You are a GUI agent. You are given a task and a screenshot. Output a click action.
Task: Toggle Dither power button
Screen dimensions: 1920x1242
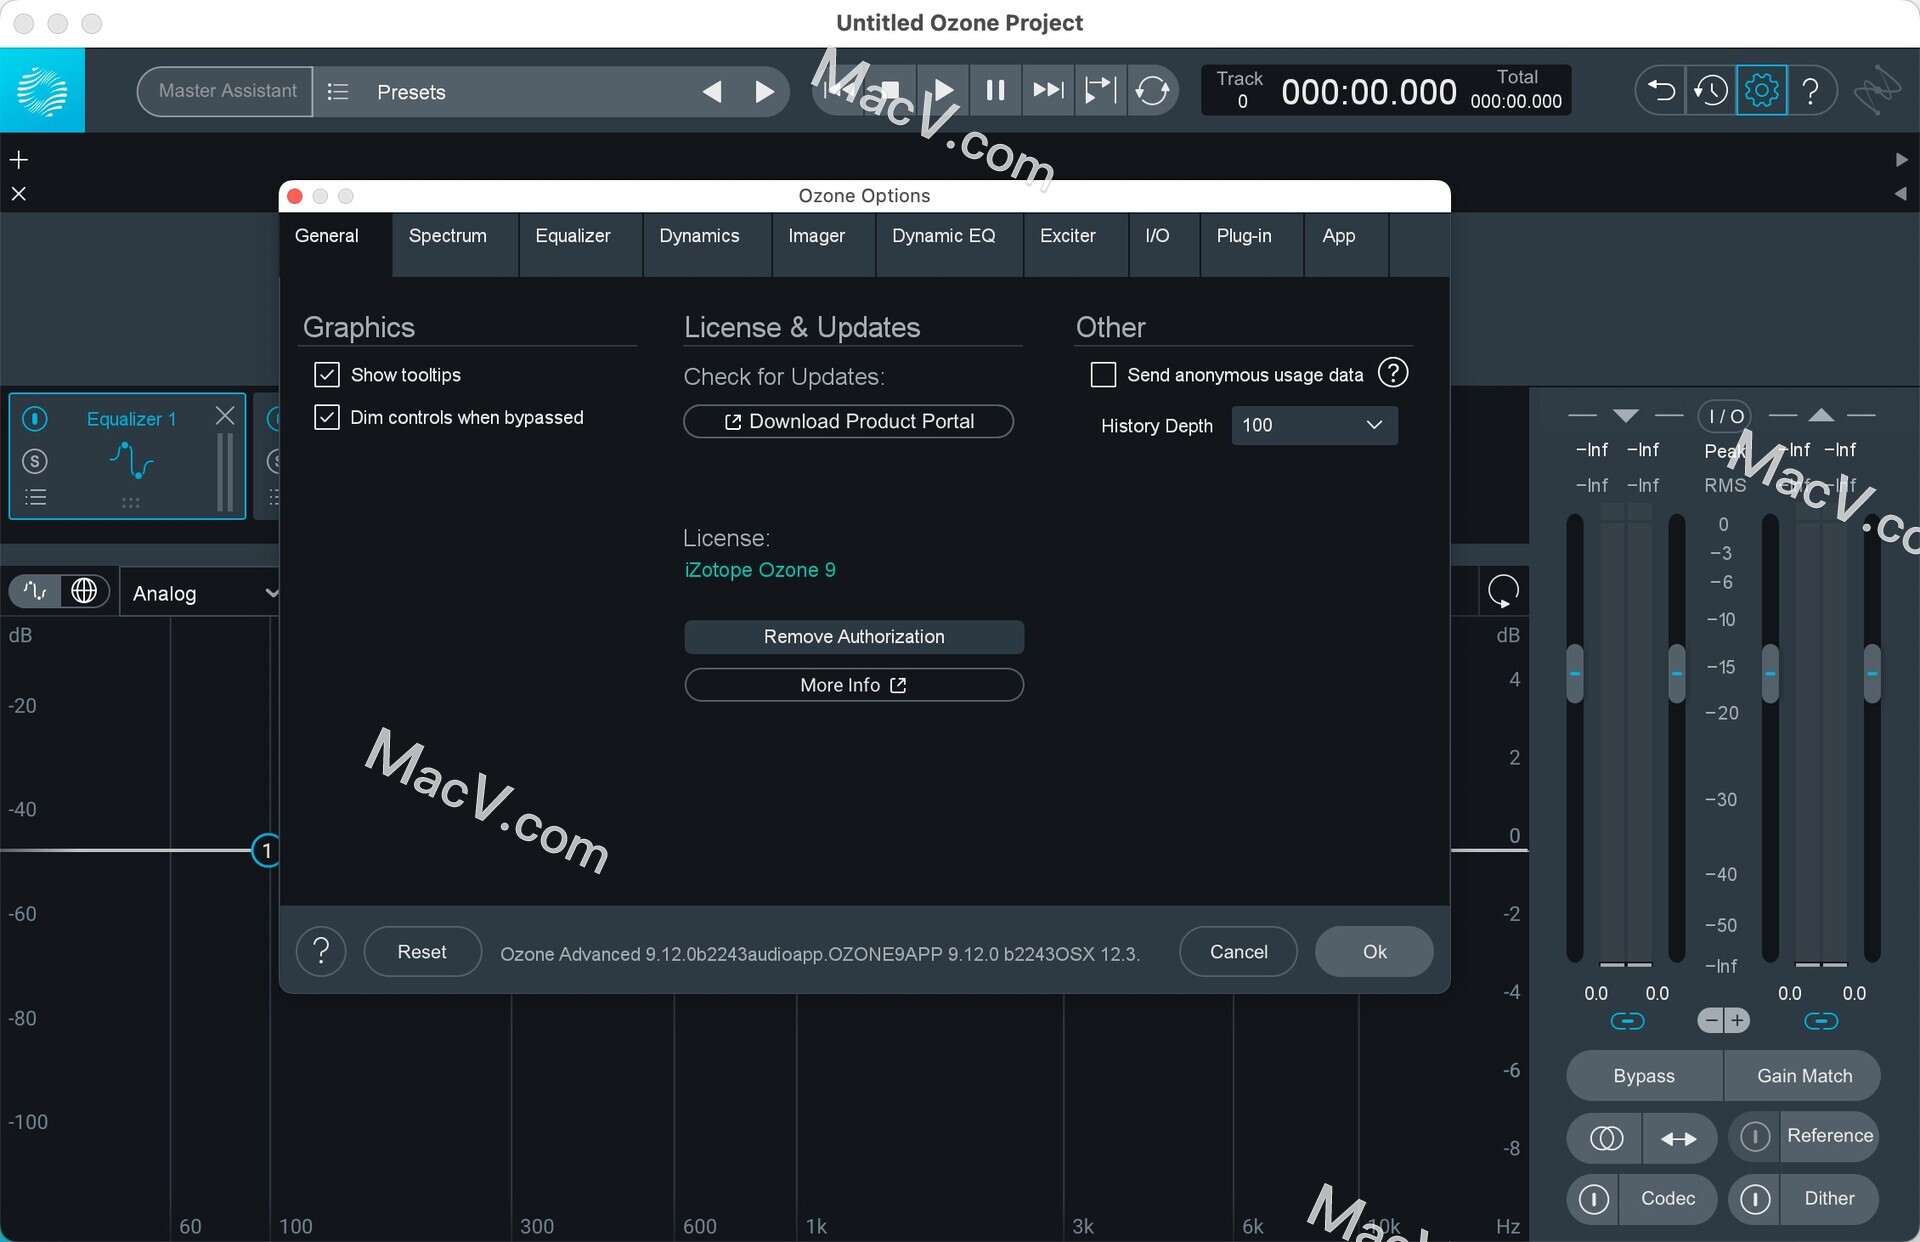coord(1755,1198)
